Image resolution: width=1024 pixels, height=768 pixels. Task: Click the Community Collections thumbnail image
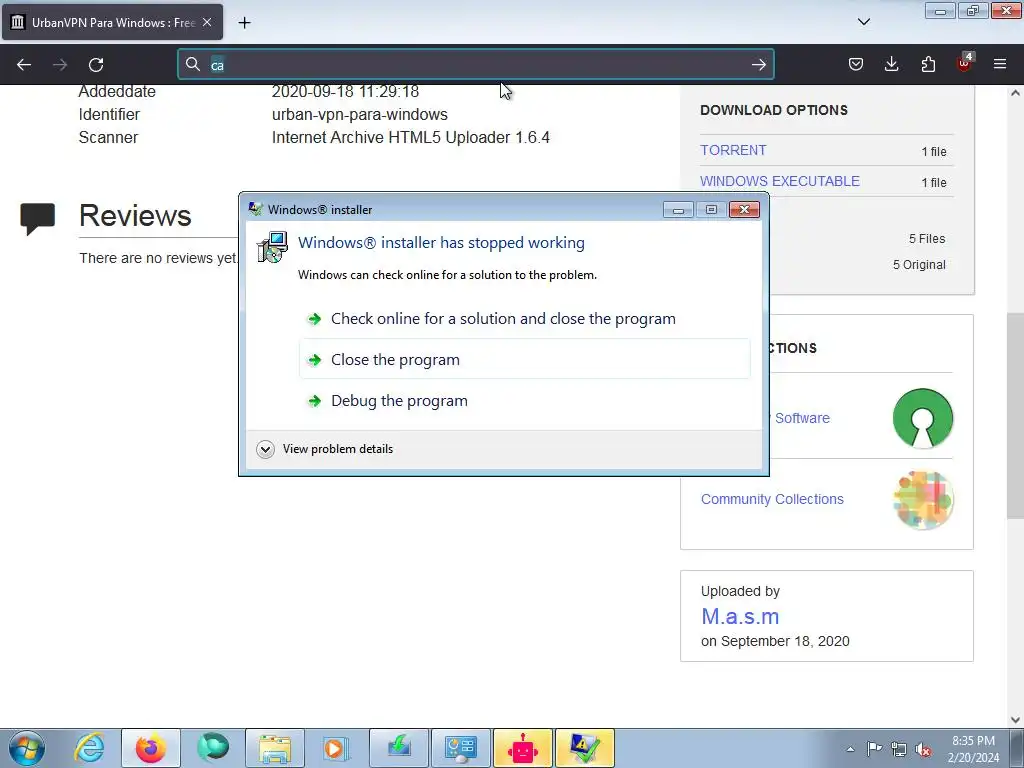923,500
